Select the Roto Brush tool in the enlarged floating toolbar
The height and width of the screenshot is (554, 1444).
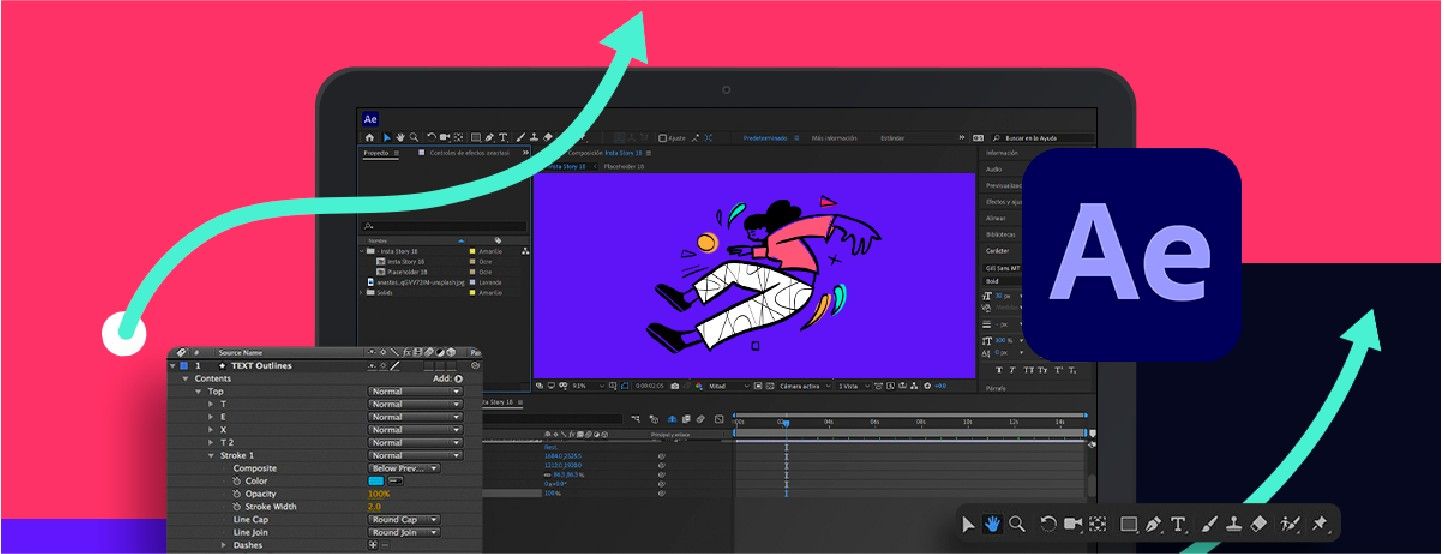[x=1290, y=523]
